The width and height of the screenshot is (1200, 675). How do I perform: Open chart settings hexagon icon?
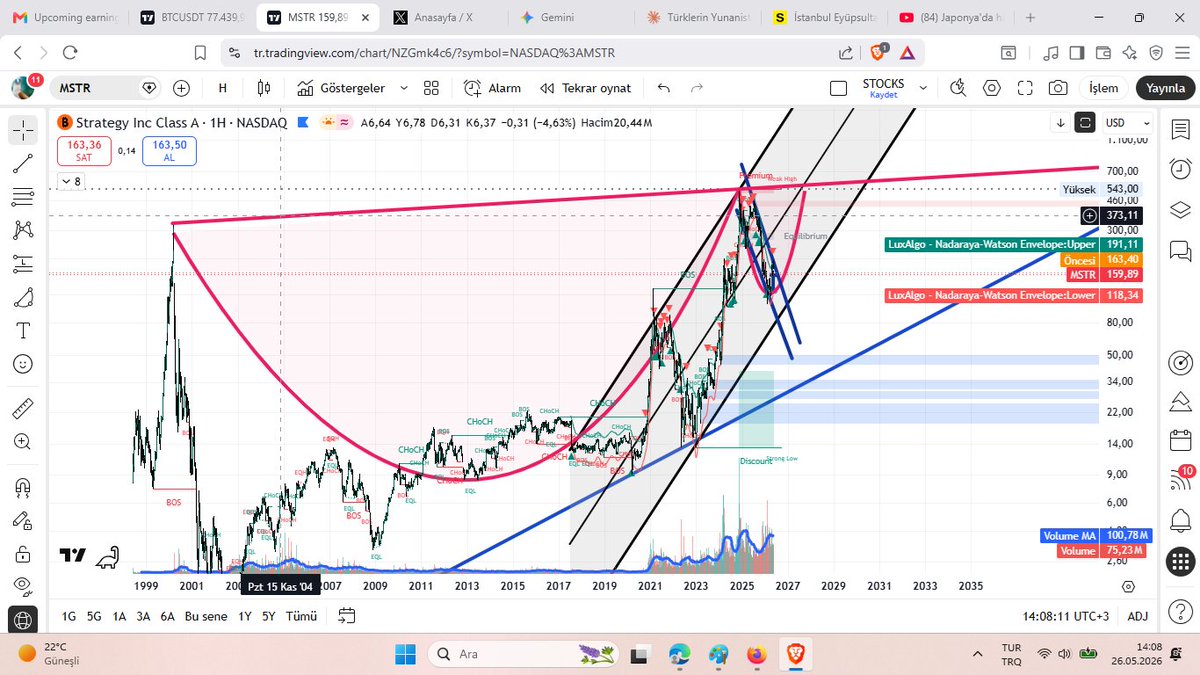coord(992,88)
